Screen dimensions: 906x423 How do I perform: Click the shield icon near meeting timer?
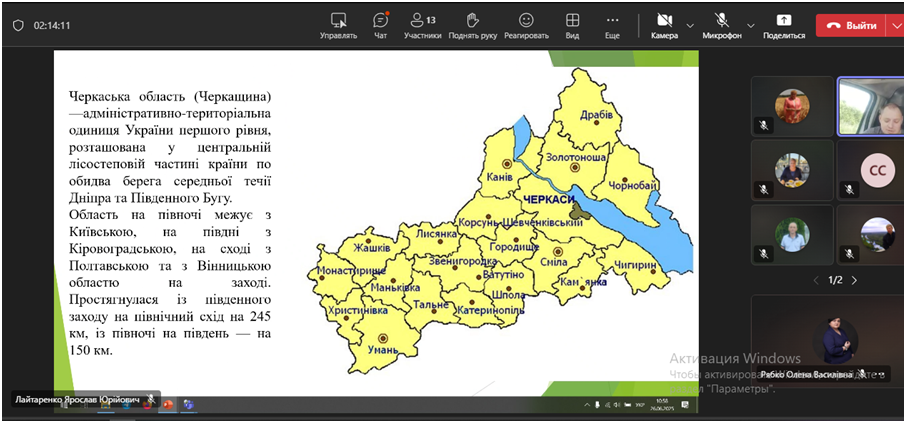pos(17,25)
